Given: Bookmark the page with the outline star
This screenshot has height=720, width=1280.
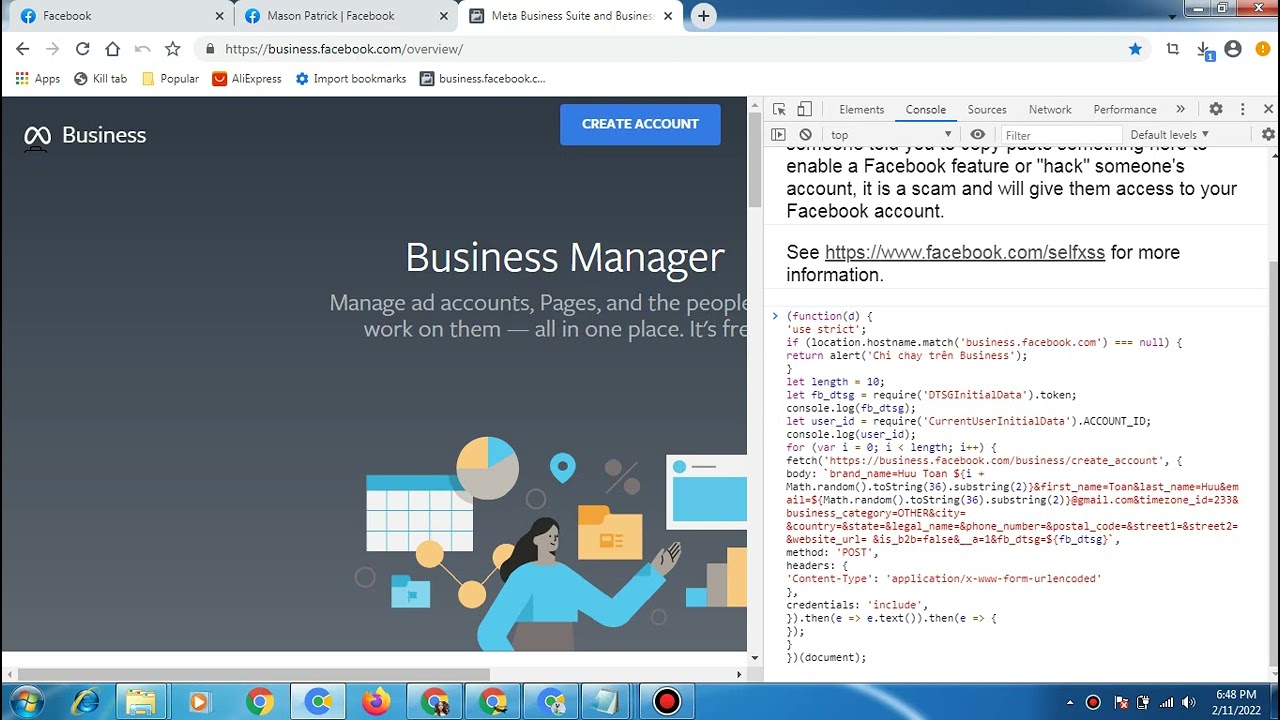Looking at the screenshot, I should pyautogui.click(x=173, y=49).
